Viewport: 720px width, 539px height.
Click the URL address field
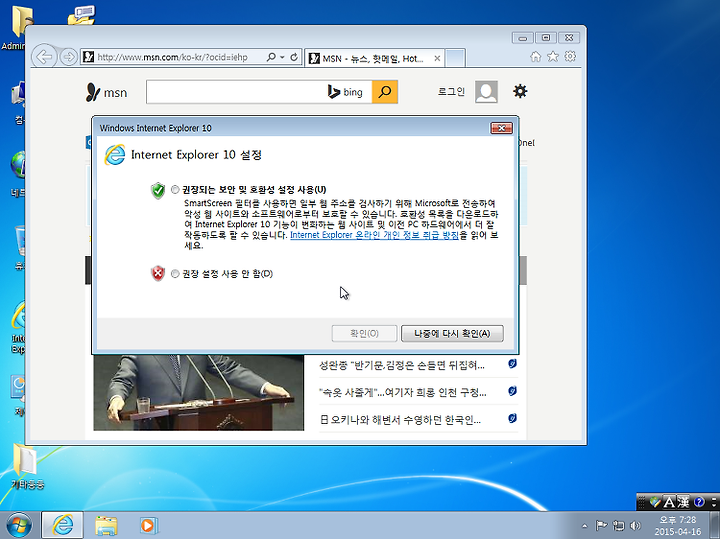tap(173, 57)
